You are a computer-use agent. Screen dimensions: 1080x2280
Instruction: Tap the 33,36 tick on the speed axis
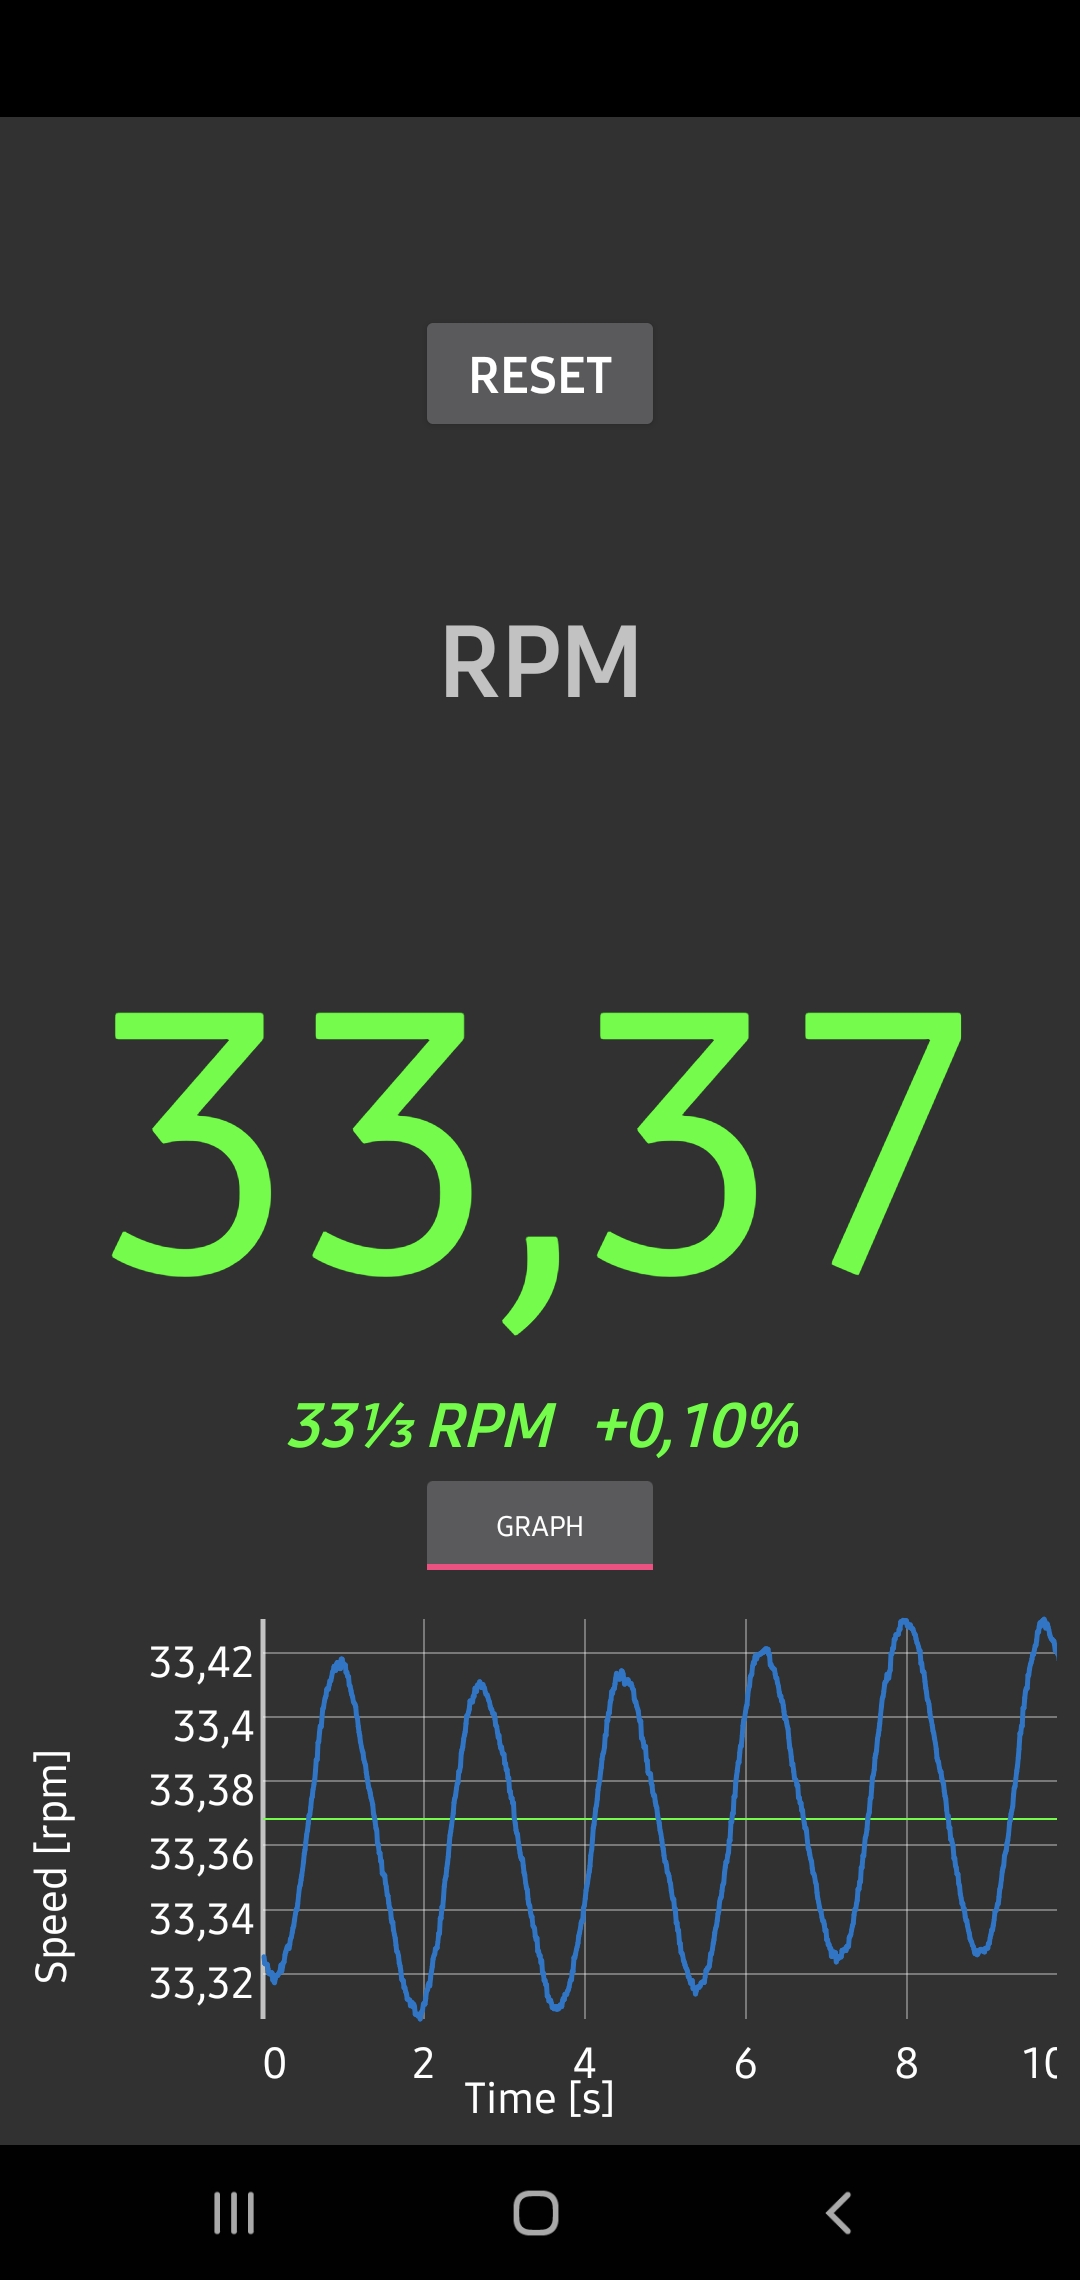click(202, 1854)
